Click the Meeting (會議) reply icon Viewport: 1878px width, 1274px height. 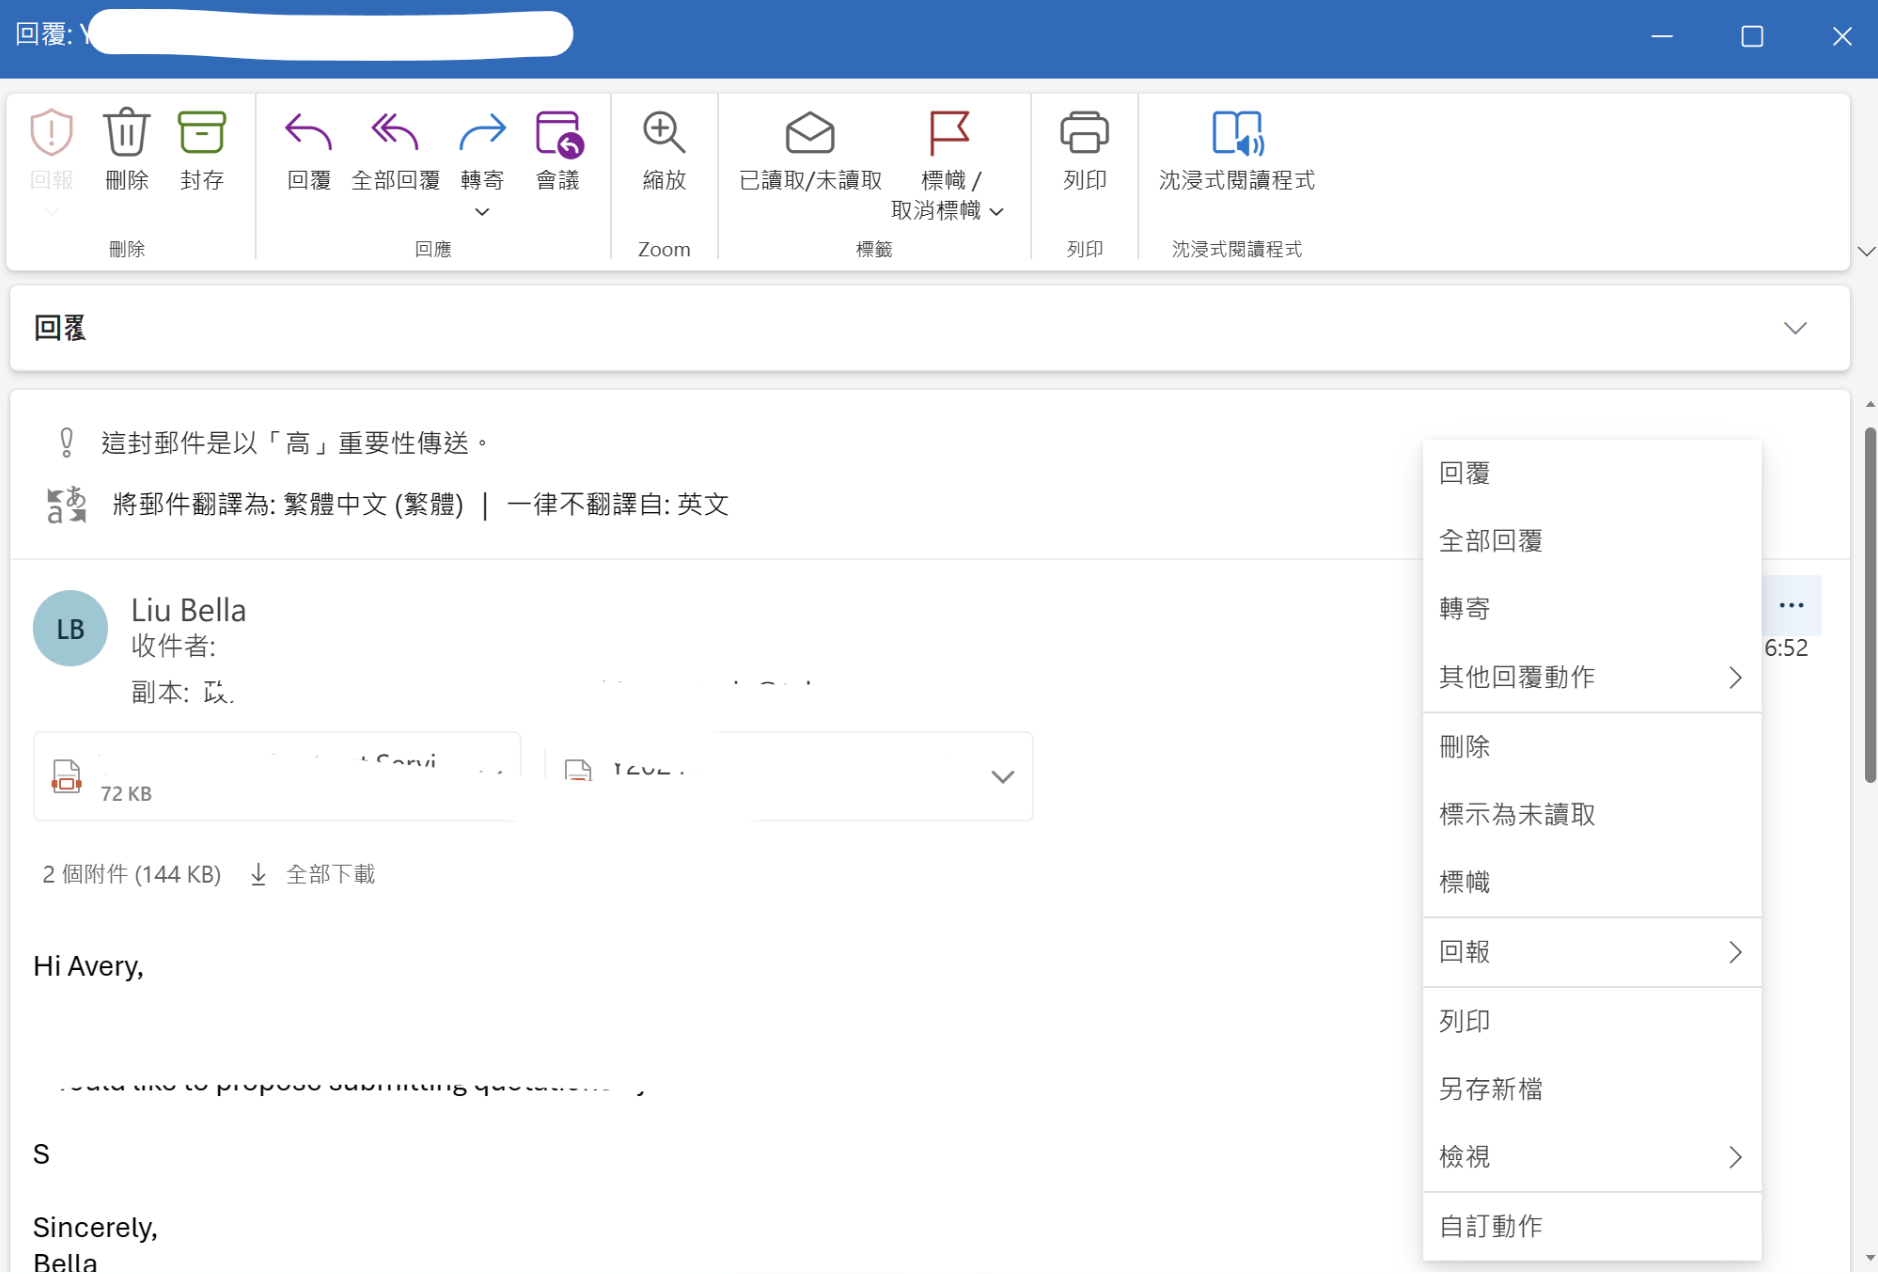558,133
